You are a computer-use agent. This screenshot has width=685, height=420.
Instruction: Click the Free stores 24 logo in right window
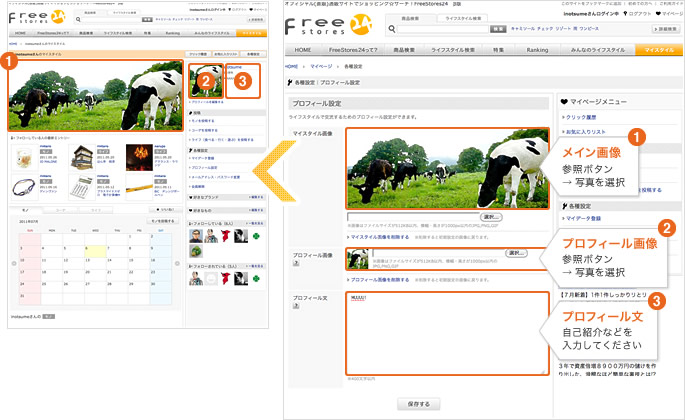point(328,25)
